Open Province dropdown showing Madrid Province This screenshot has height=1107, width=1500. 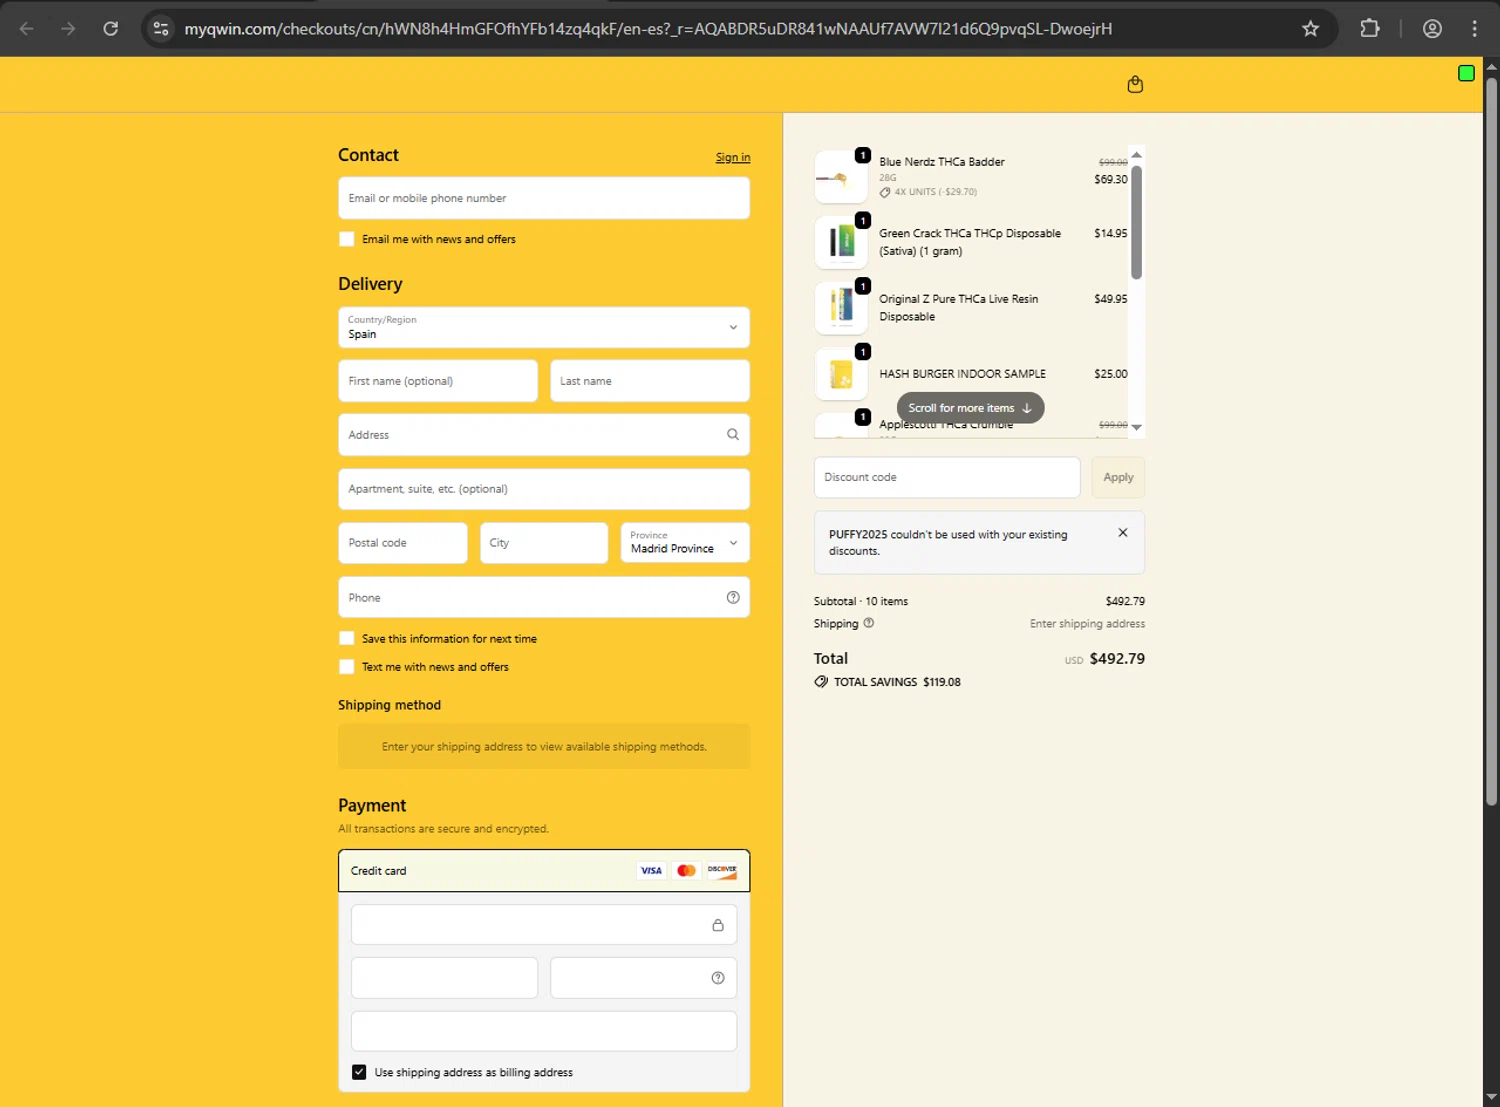[685, 543]
